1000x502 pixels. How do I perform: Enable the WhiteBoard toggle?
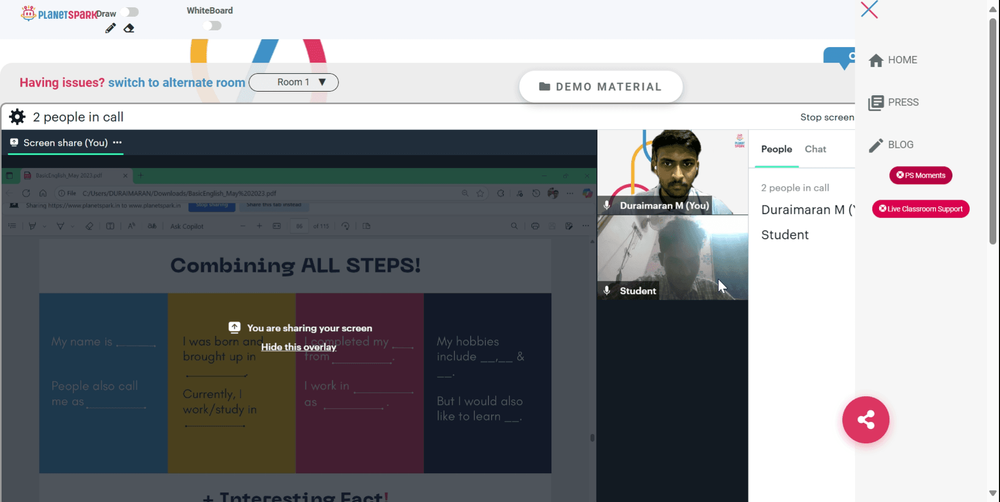click(212, 26)
